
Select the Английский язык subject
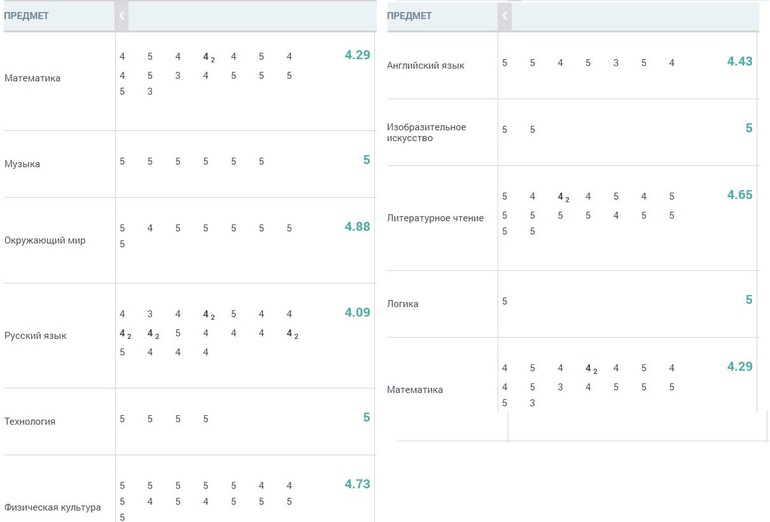[x=425, y=65]
